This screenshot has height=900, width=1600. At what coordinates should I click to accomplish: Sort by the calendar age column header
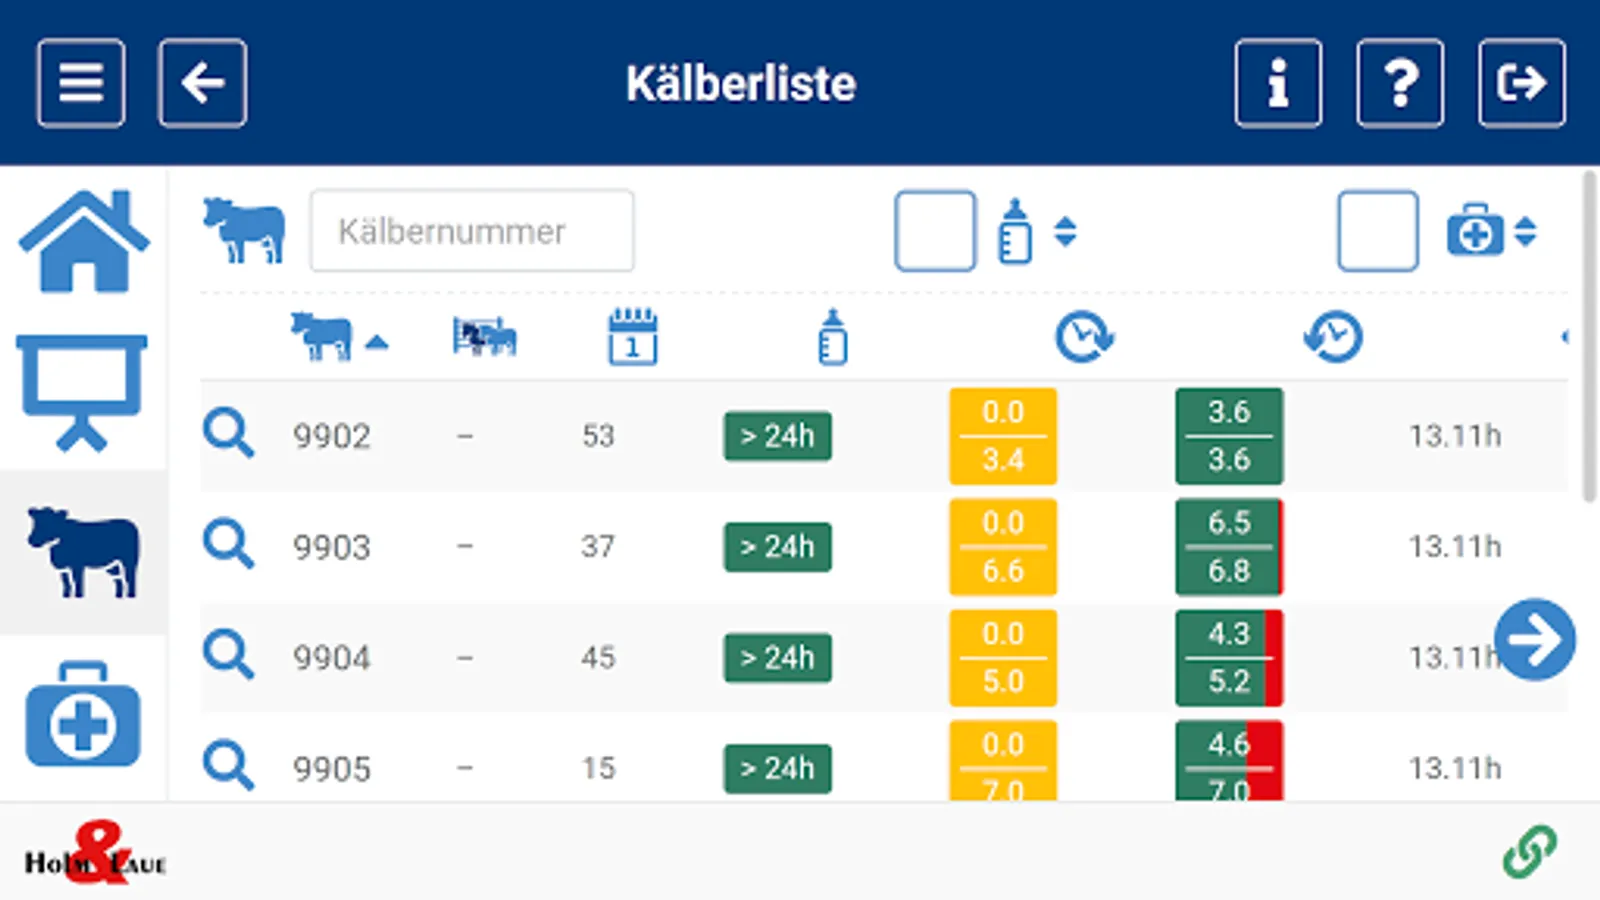coord(632,337)
